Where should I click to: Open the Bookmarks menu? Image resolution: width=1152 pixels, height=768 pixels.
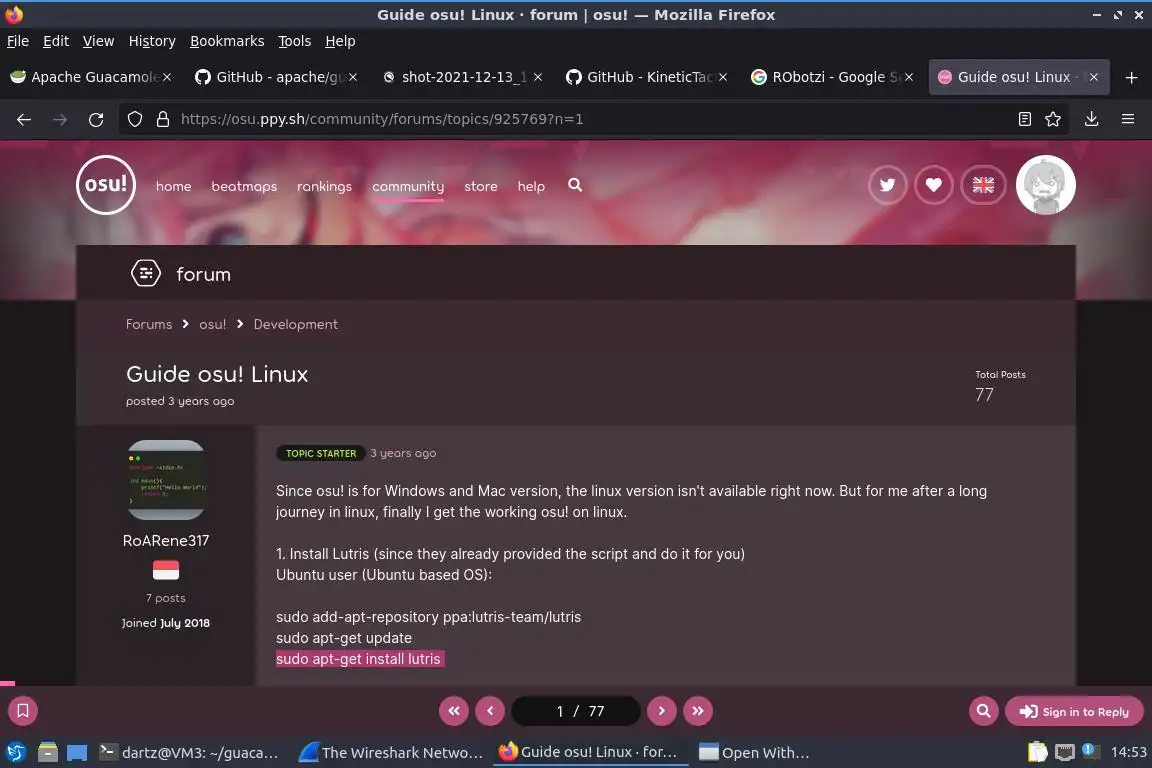pyautogui.click(x=227, y=41)
